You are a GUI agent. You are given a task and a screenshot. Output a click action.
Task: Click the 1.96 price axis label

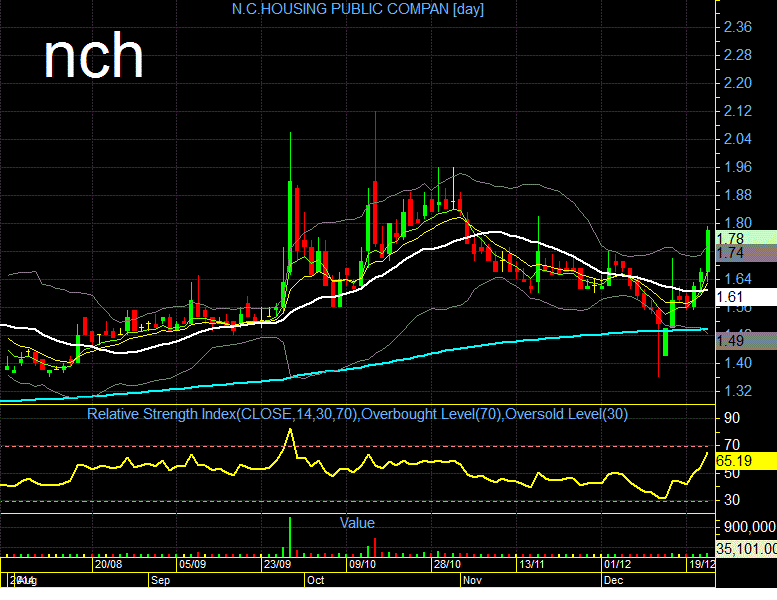pos(737,167)
